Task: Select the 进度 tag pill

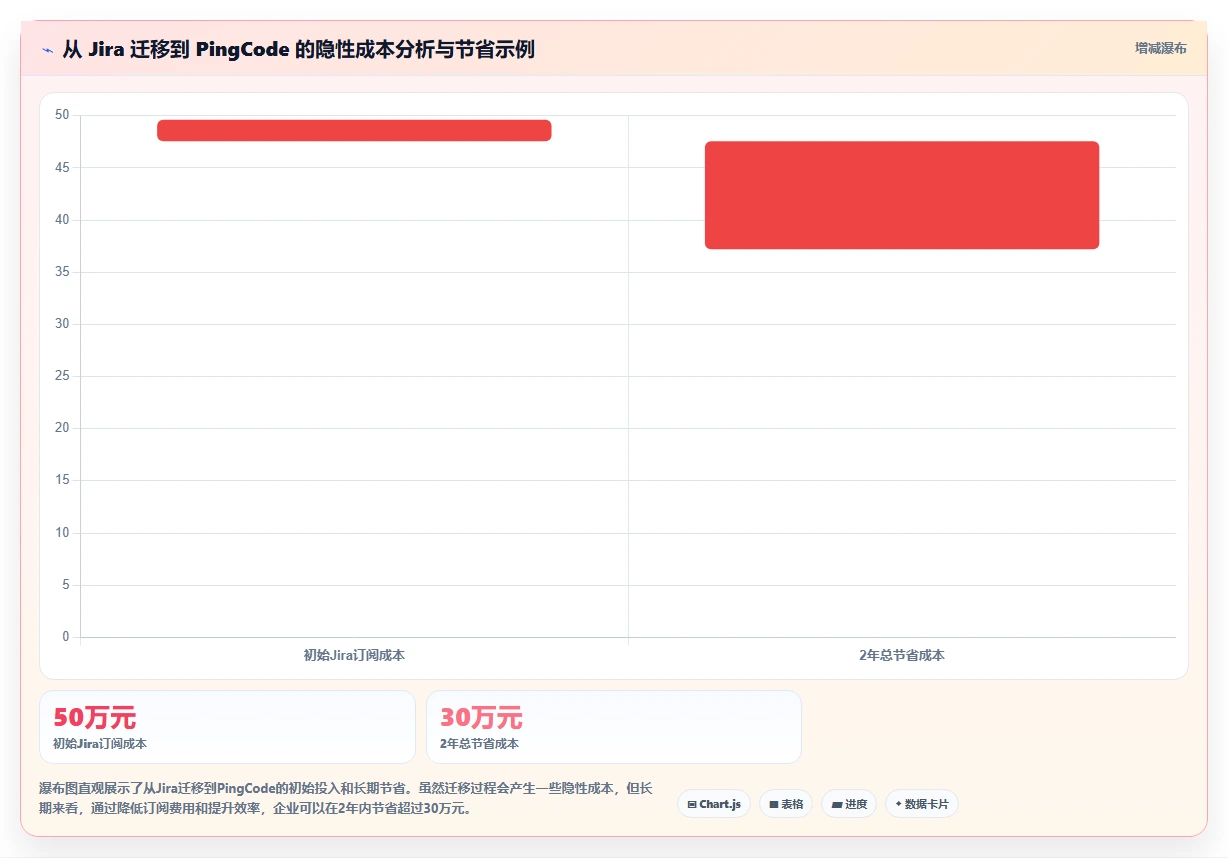Action: (x=849, y=804)
